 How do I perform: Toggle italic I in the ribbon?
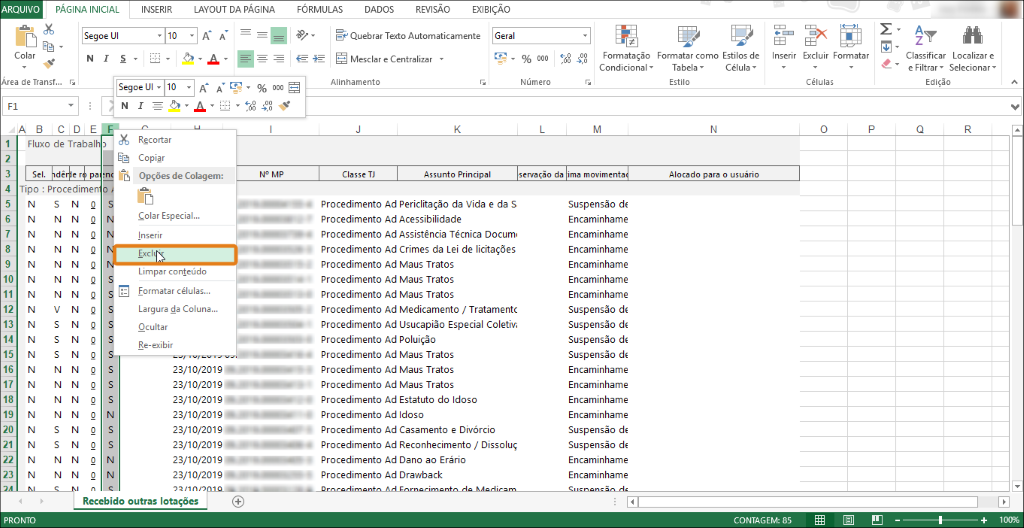click(106, 59)
